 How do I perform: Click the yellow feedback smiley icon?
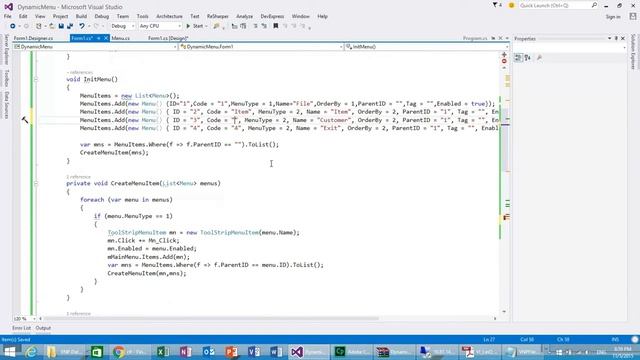coord(511,5)
